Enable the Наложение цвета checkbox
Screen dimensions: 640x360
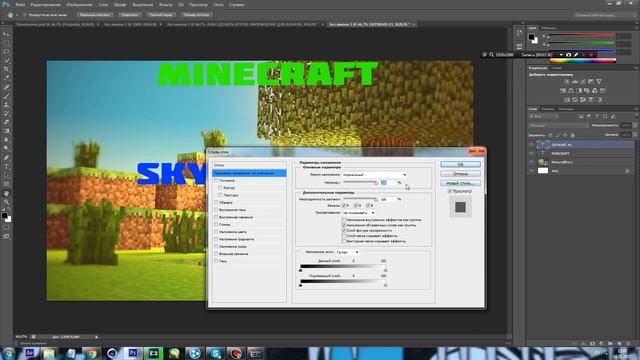(216, 232)
